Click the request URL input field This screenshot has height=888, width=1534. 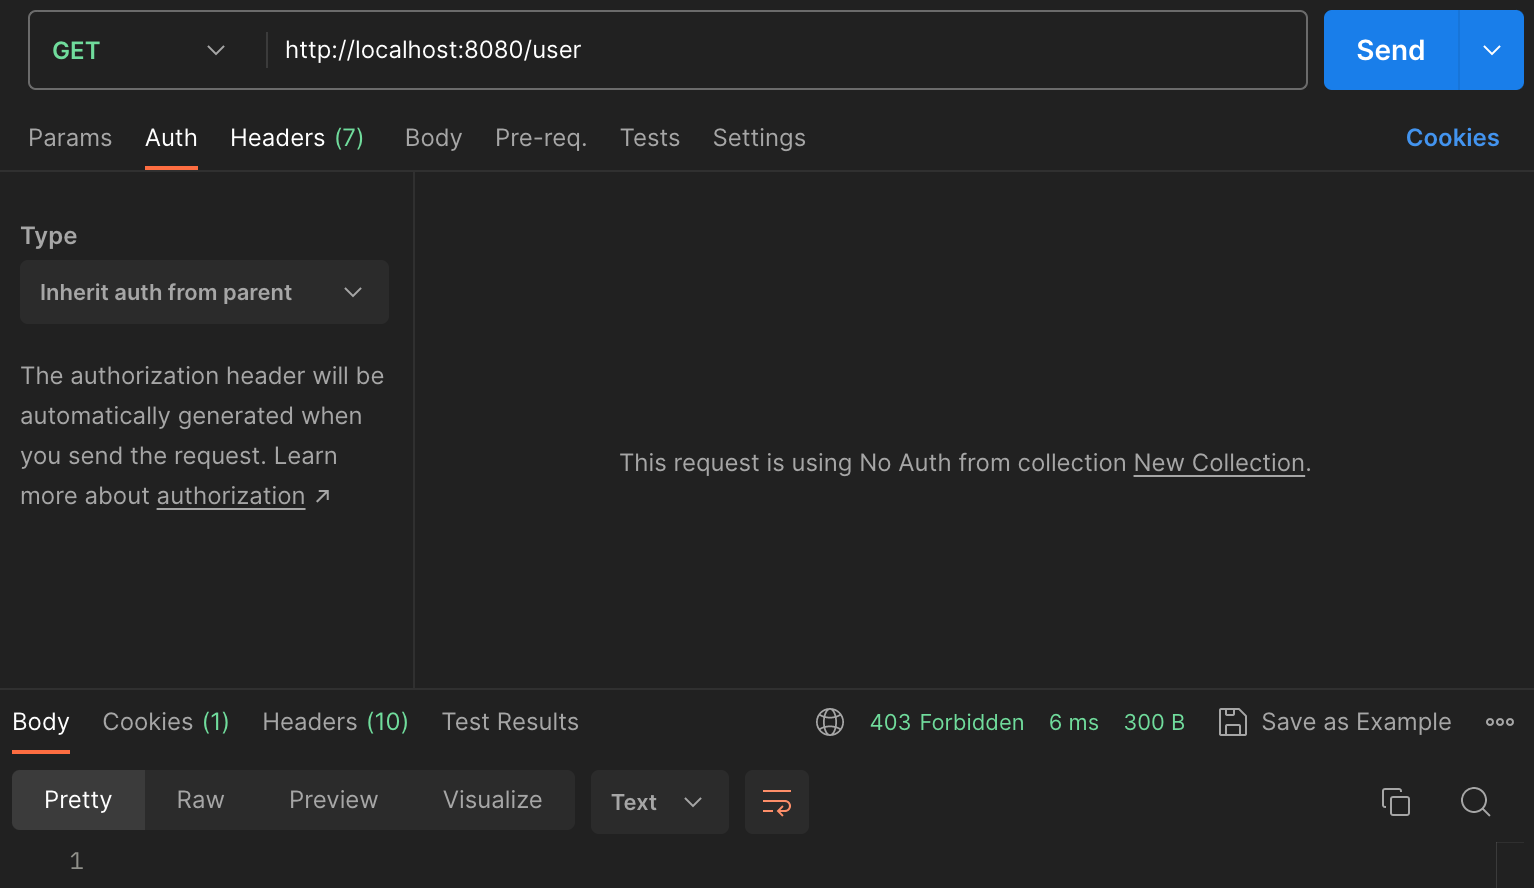pos(787,50)
